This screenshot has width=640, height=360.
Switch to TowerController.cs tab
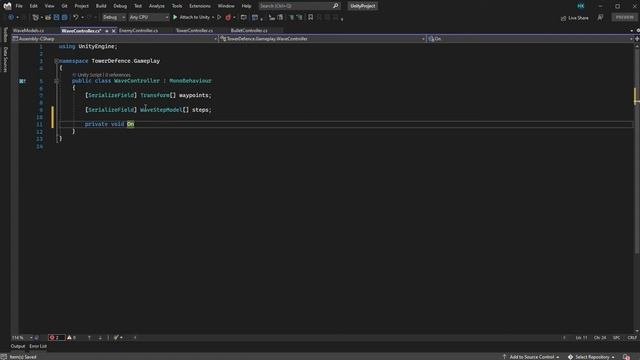(194, 31)
